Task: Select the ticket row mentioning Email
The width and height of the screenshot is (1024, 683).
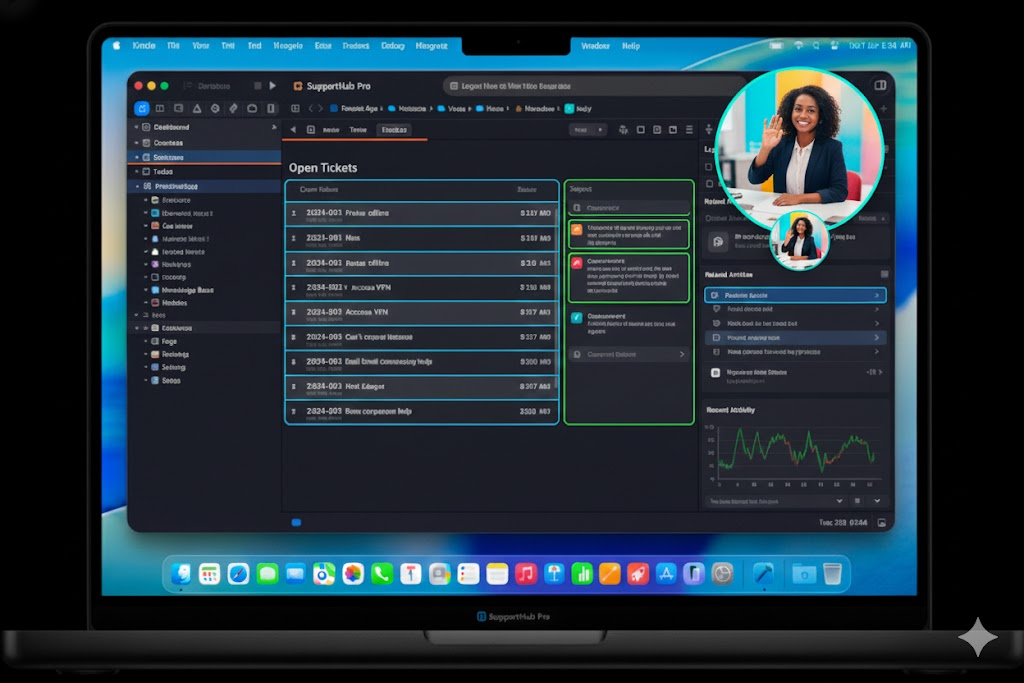Action: (x=422, y=362)
